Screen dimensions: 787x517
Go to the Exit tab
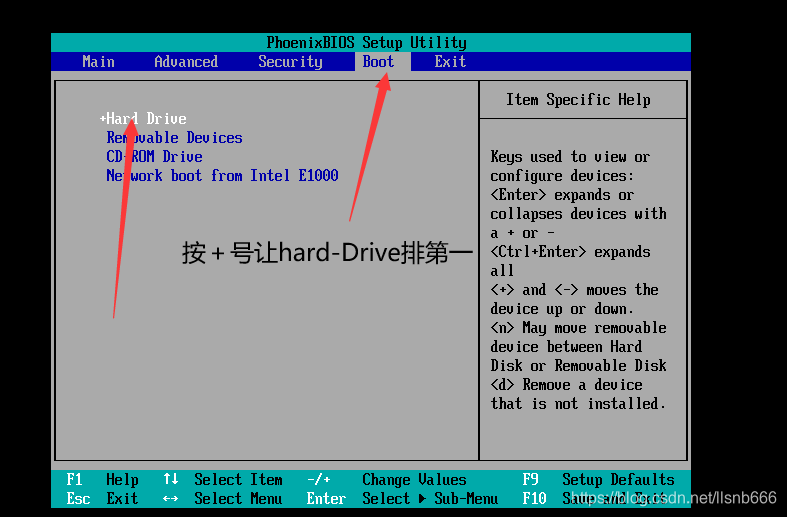click(x=450, y=62)
